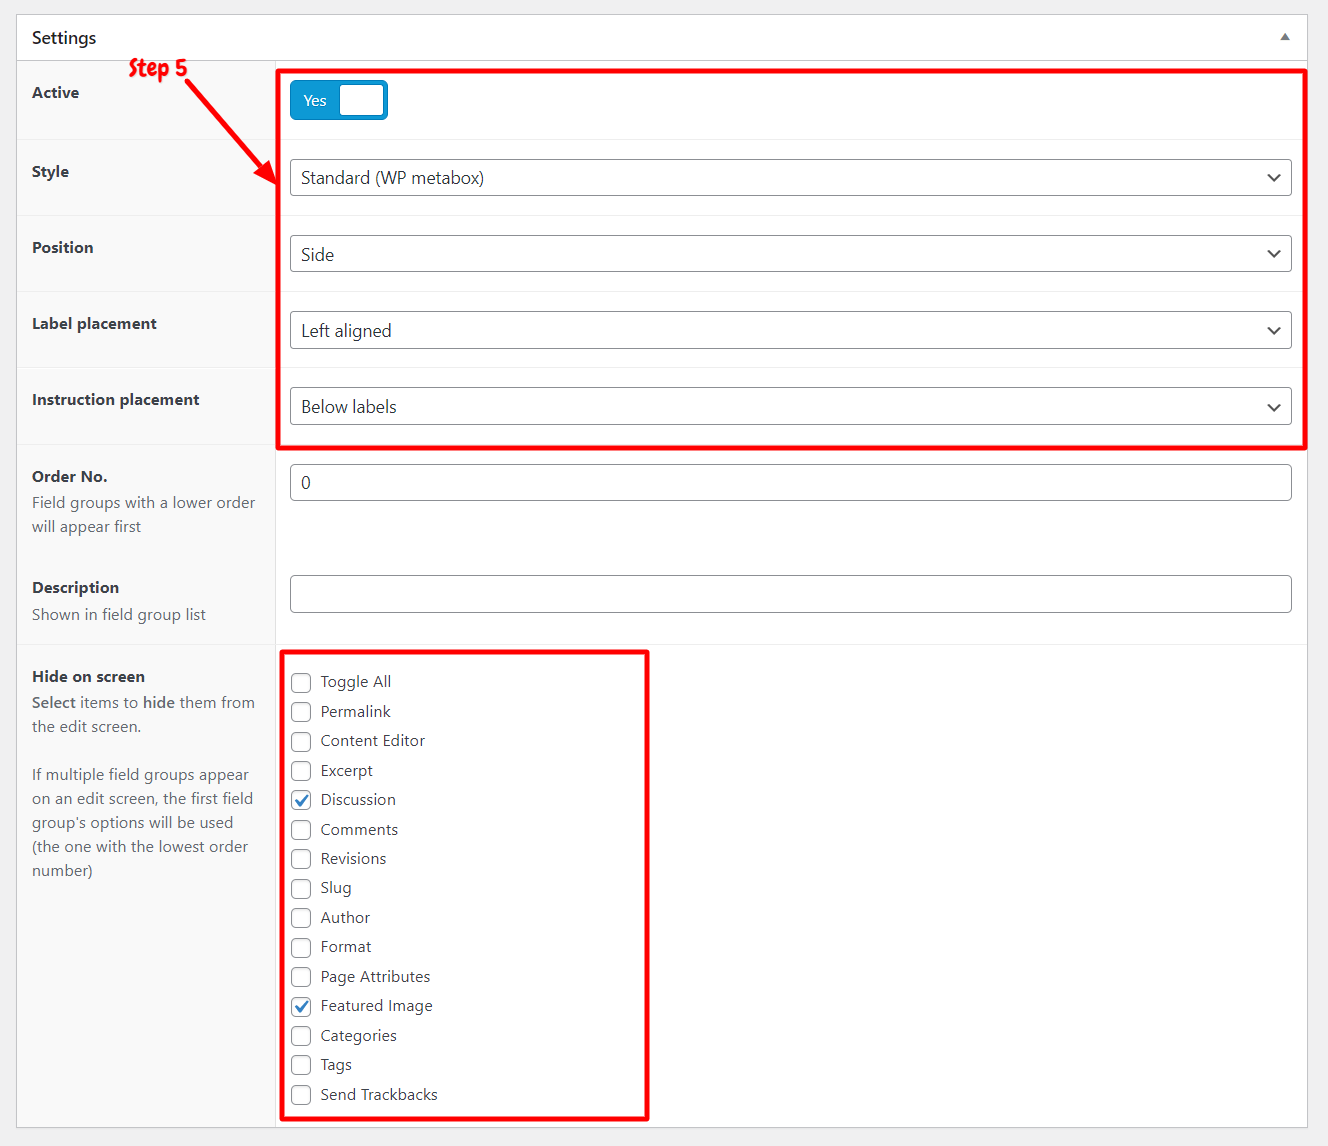Screen dimensions: 1328x1146
Task: Click the Settings panel title
Action: pos(64,38)
